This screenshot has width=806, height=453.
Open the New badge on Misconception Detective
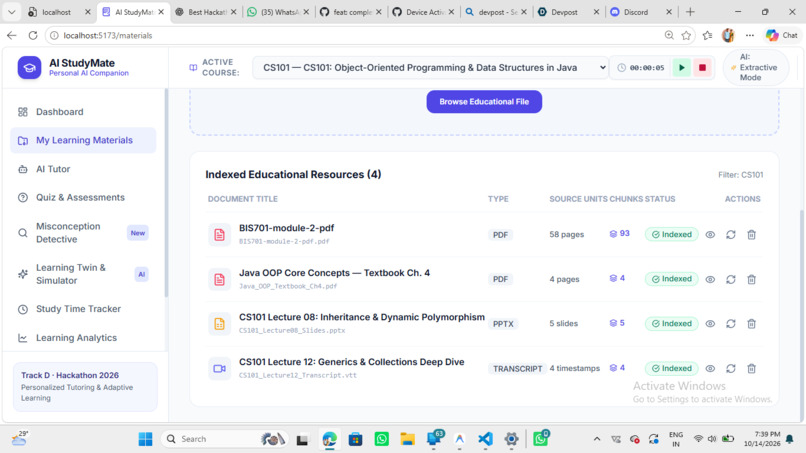tap(137, 233)
